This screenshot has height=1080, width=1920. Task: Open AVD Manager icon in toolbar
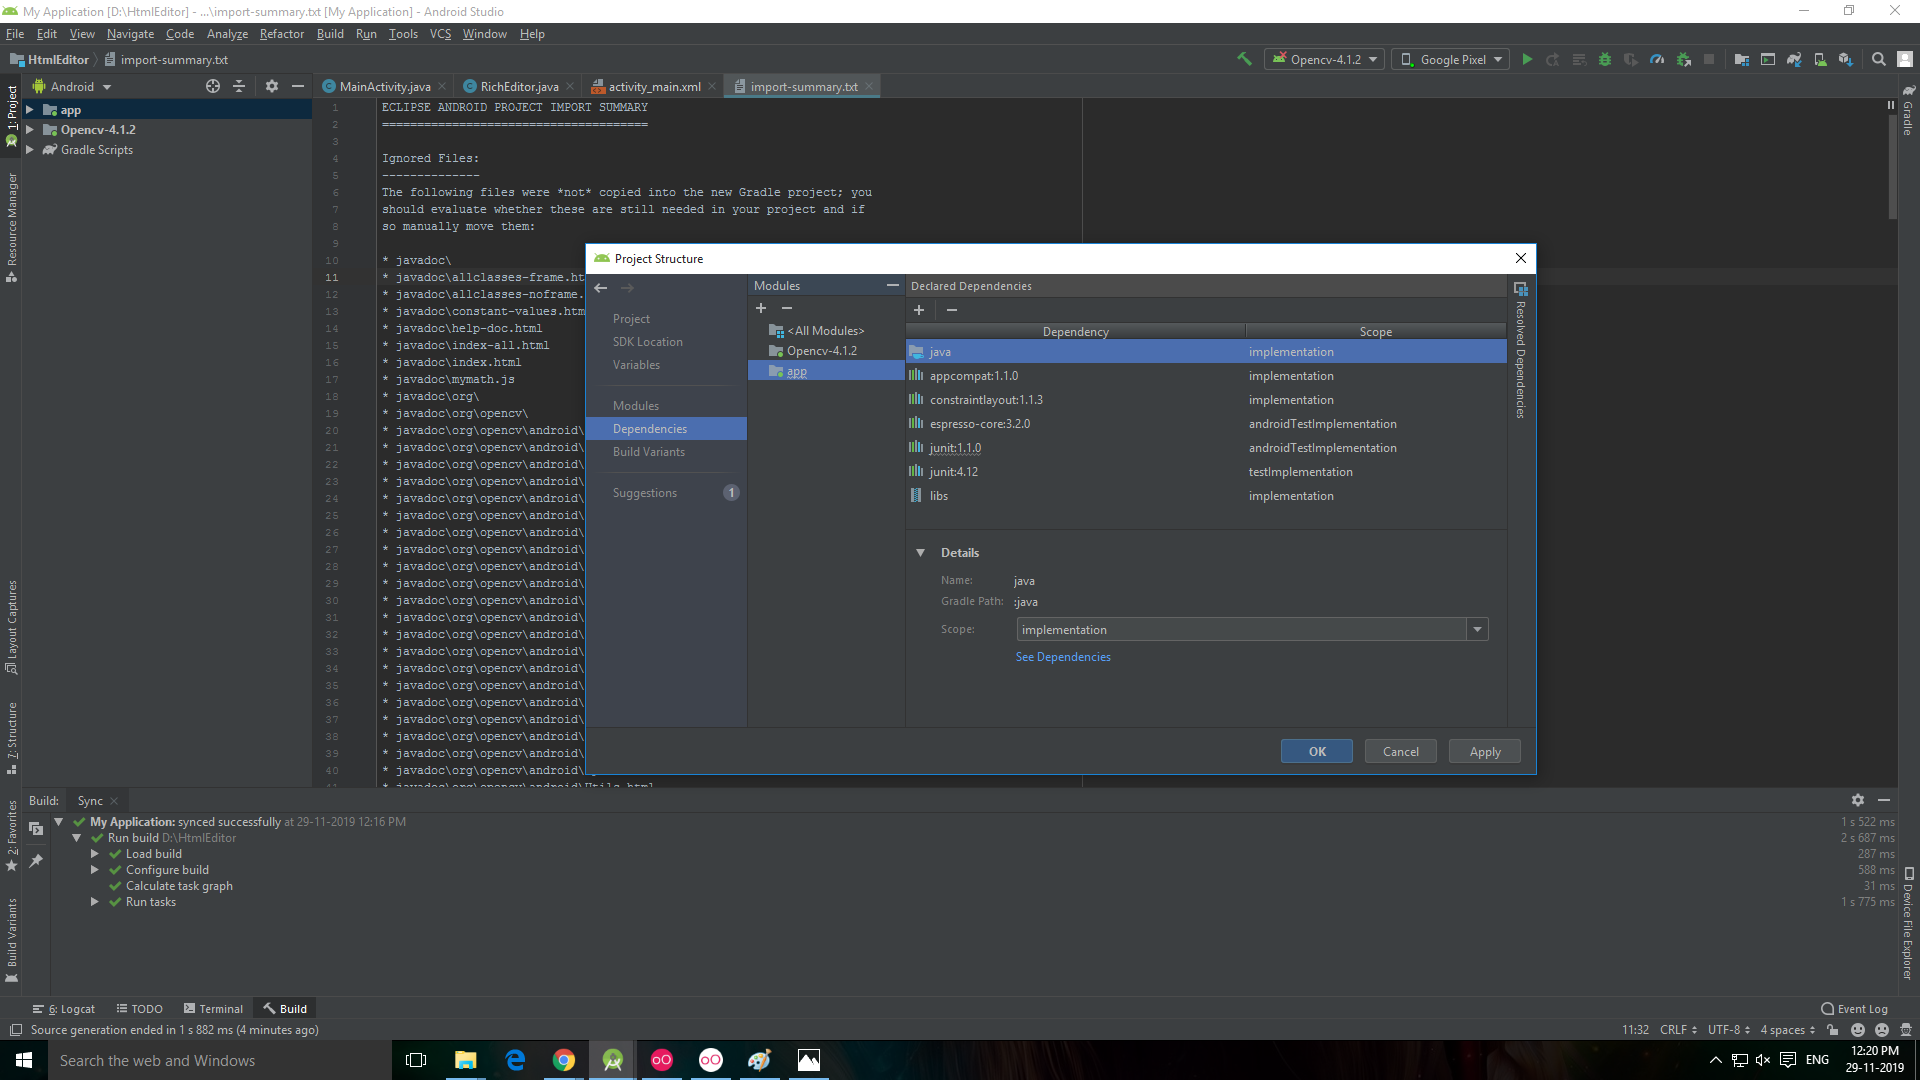[x=1820, y=59]
